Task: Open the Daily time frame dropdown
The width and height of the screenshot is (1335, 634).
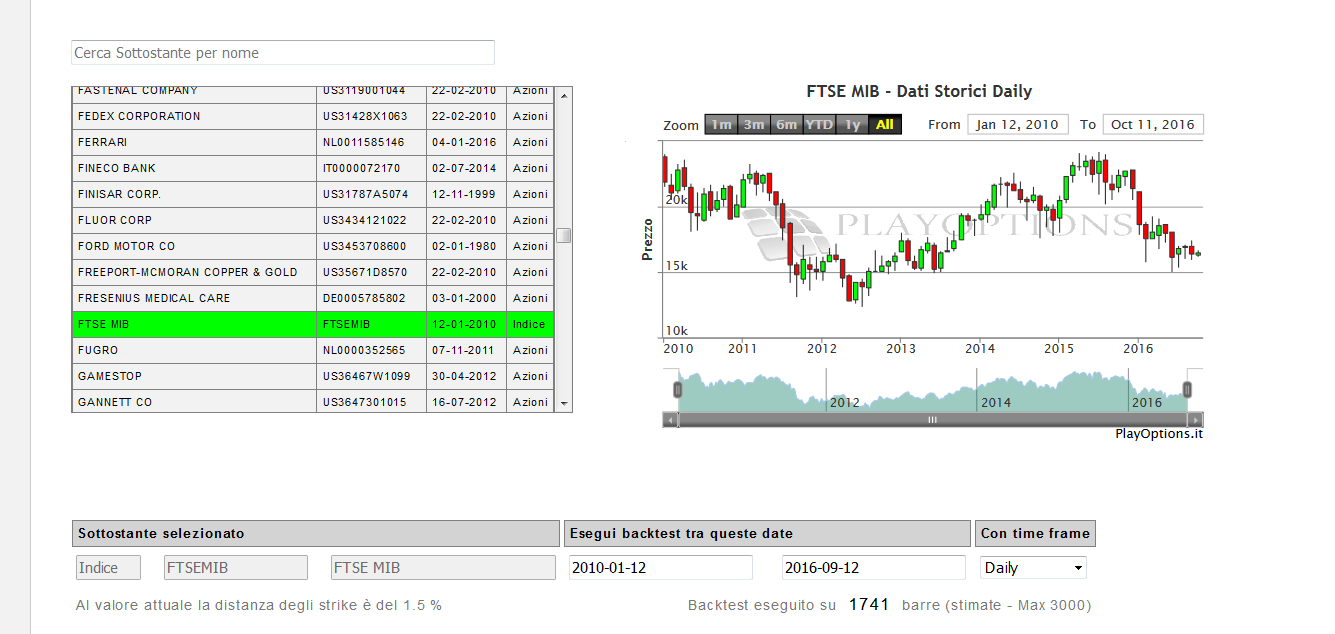Action: pyautogui.click(x=1033, y=567)
